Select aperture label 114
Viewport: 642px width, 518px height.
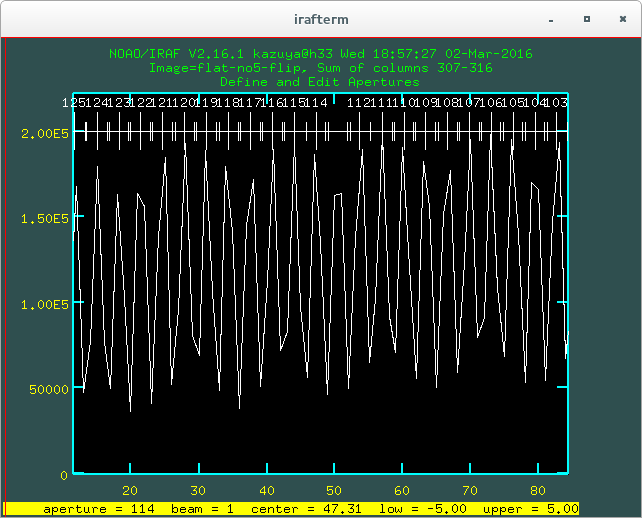(316, 102)
